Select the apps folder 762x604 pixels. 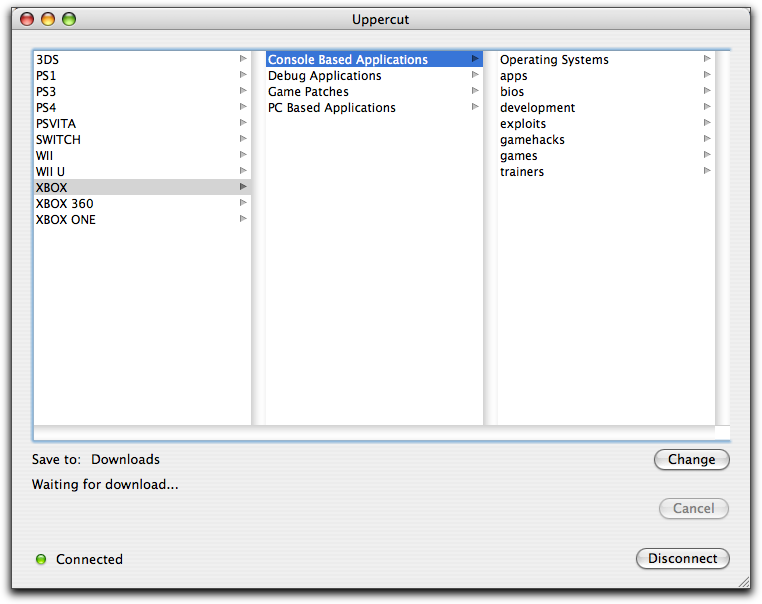point(606,75)
